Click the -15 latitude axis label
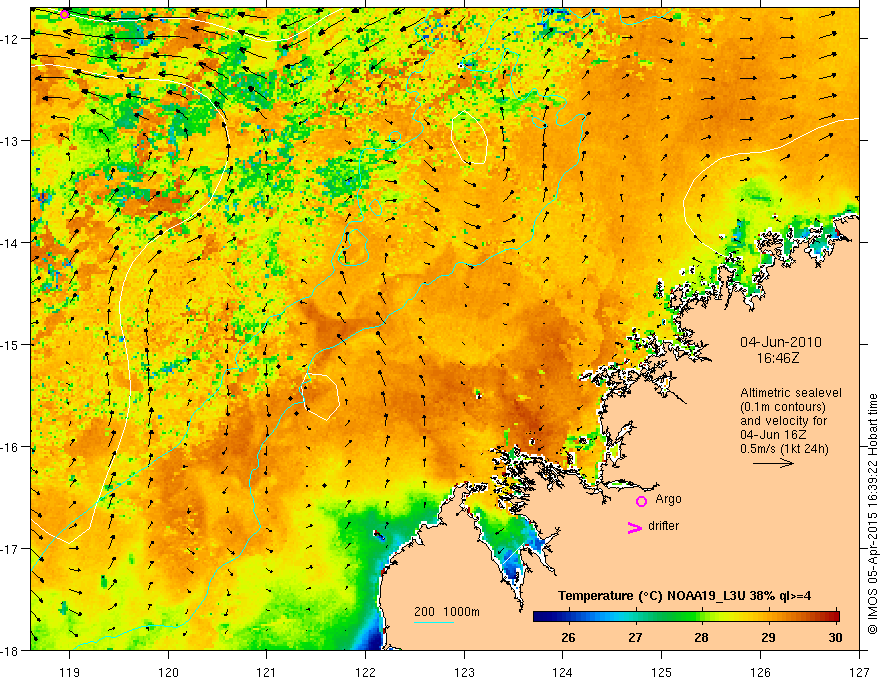This screenshot has height=680, width=880. coord(11,344)
